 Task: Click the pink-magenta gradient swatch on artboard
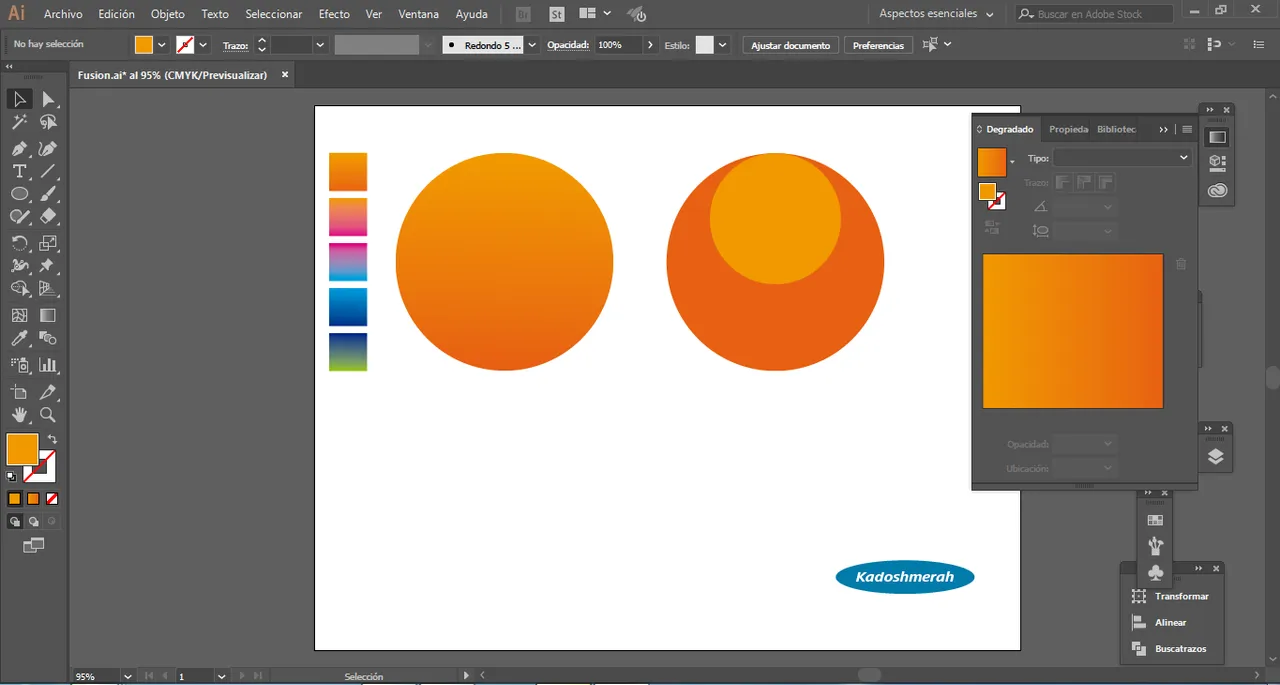348,217
